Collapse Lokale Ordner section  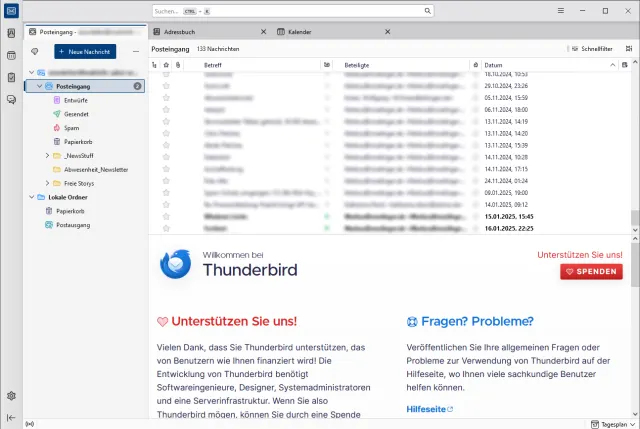click(32, 197)
